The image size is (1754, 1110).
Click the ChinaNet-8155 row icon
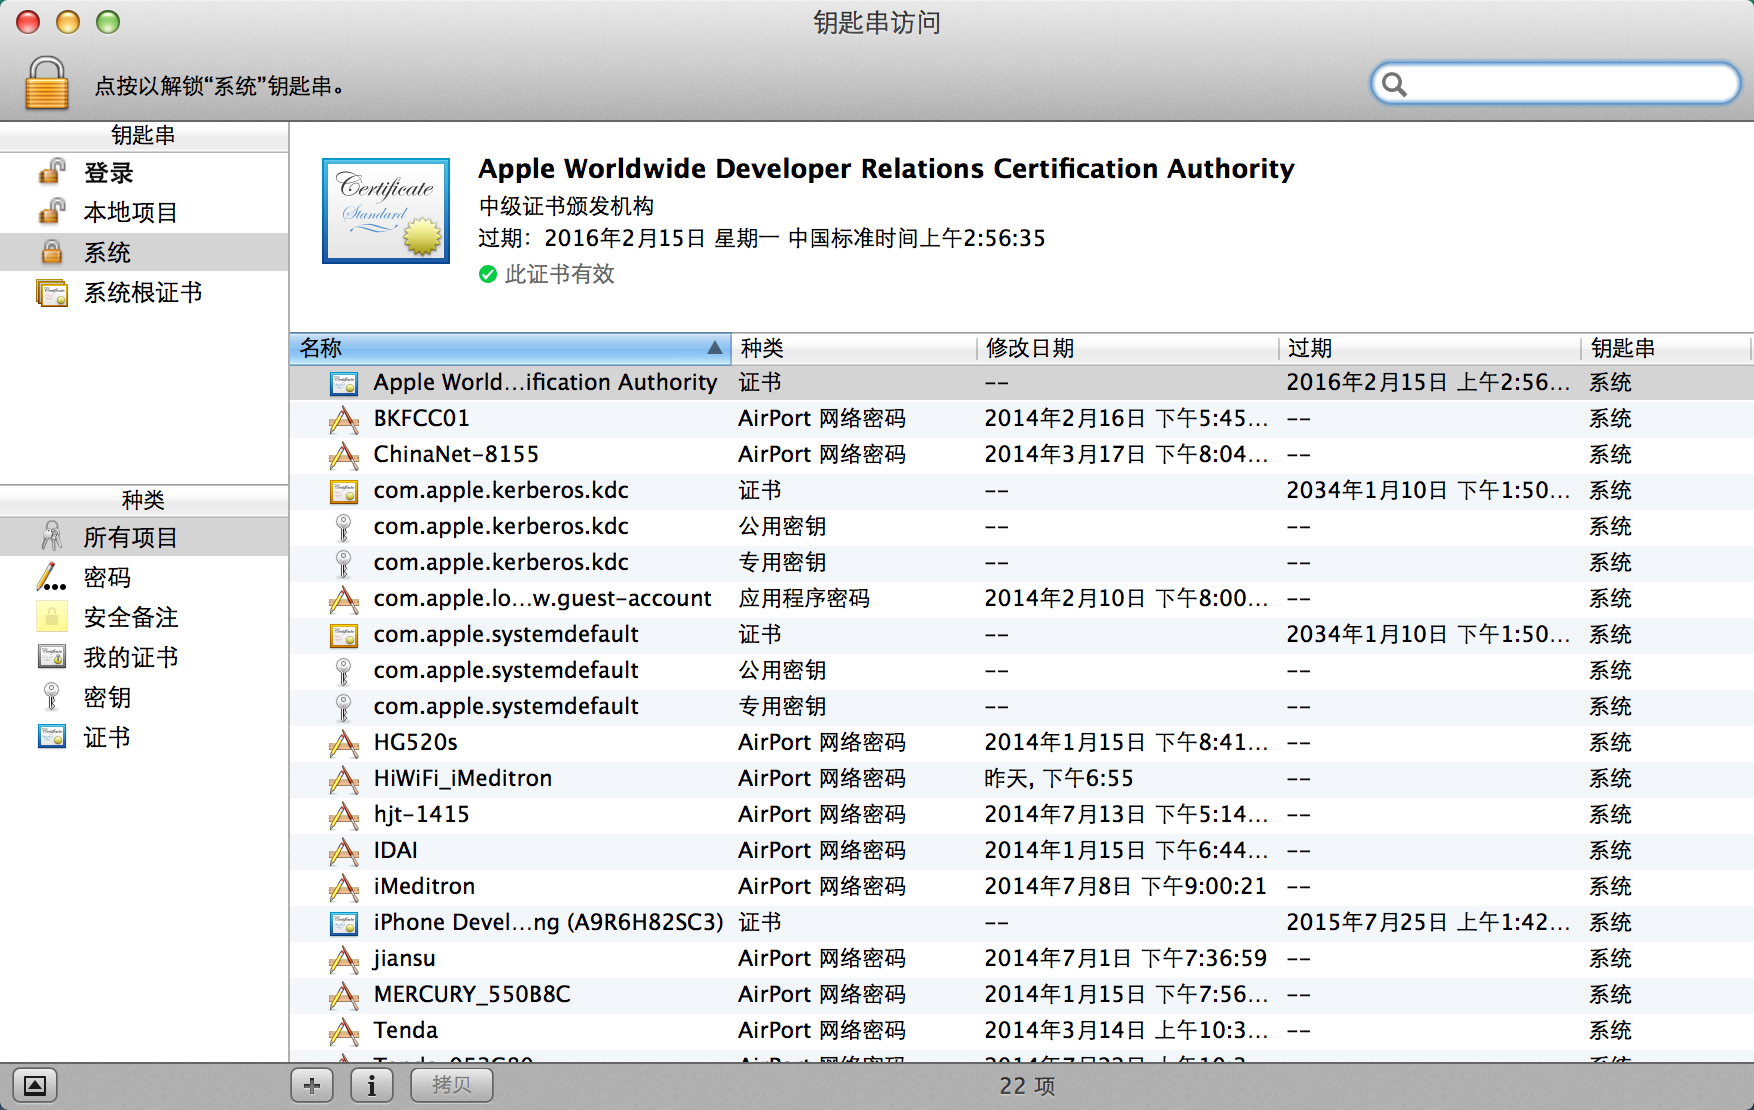pyautogui.click(x=344, y=455)
